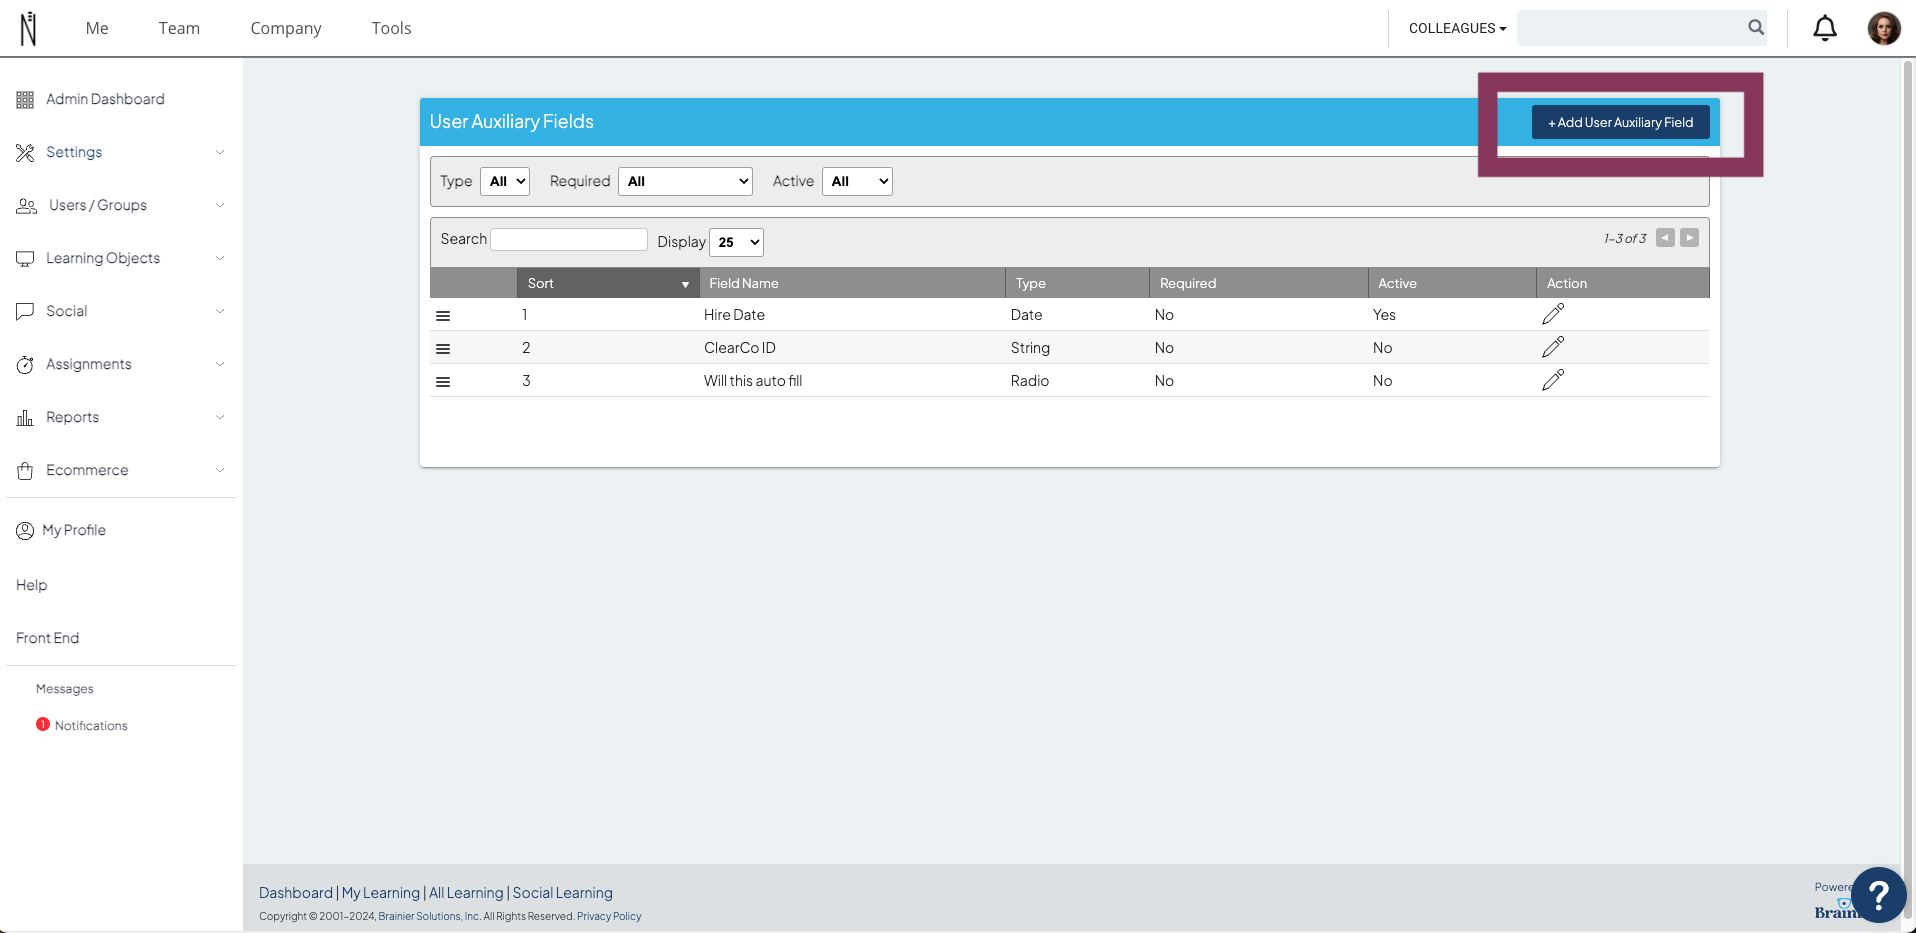
Task: Click the search magnifier icon
Action: (x=1756, y=28)
